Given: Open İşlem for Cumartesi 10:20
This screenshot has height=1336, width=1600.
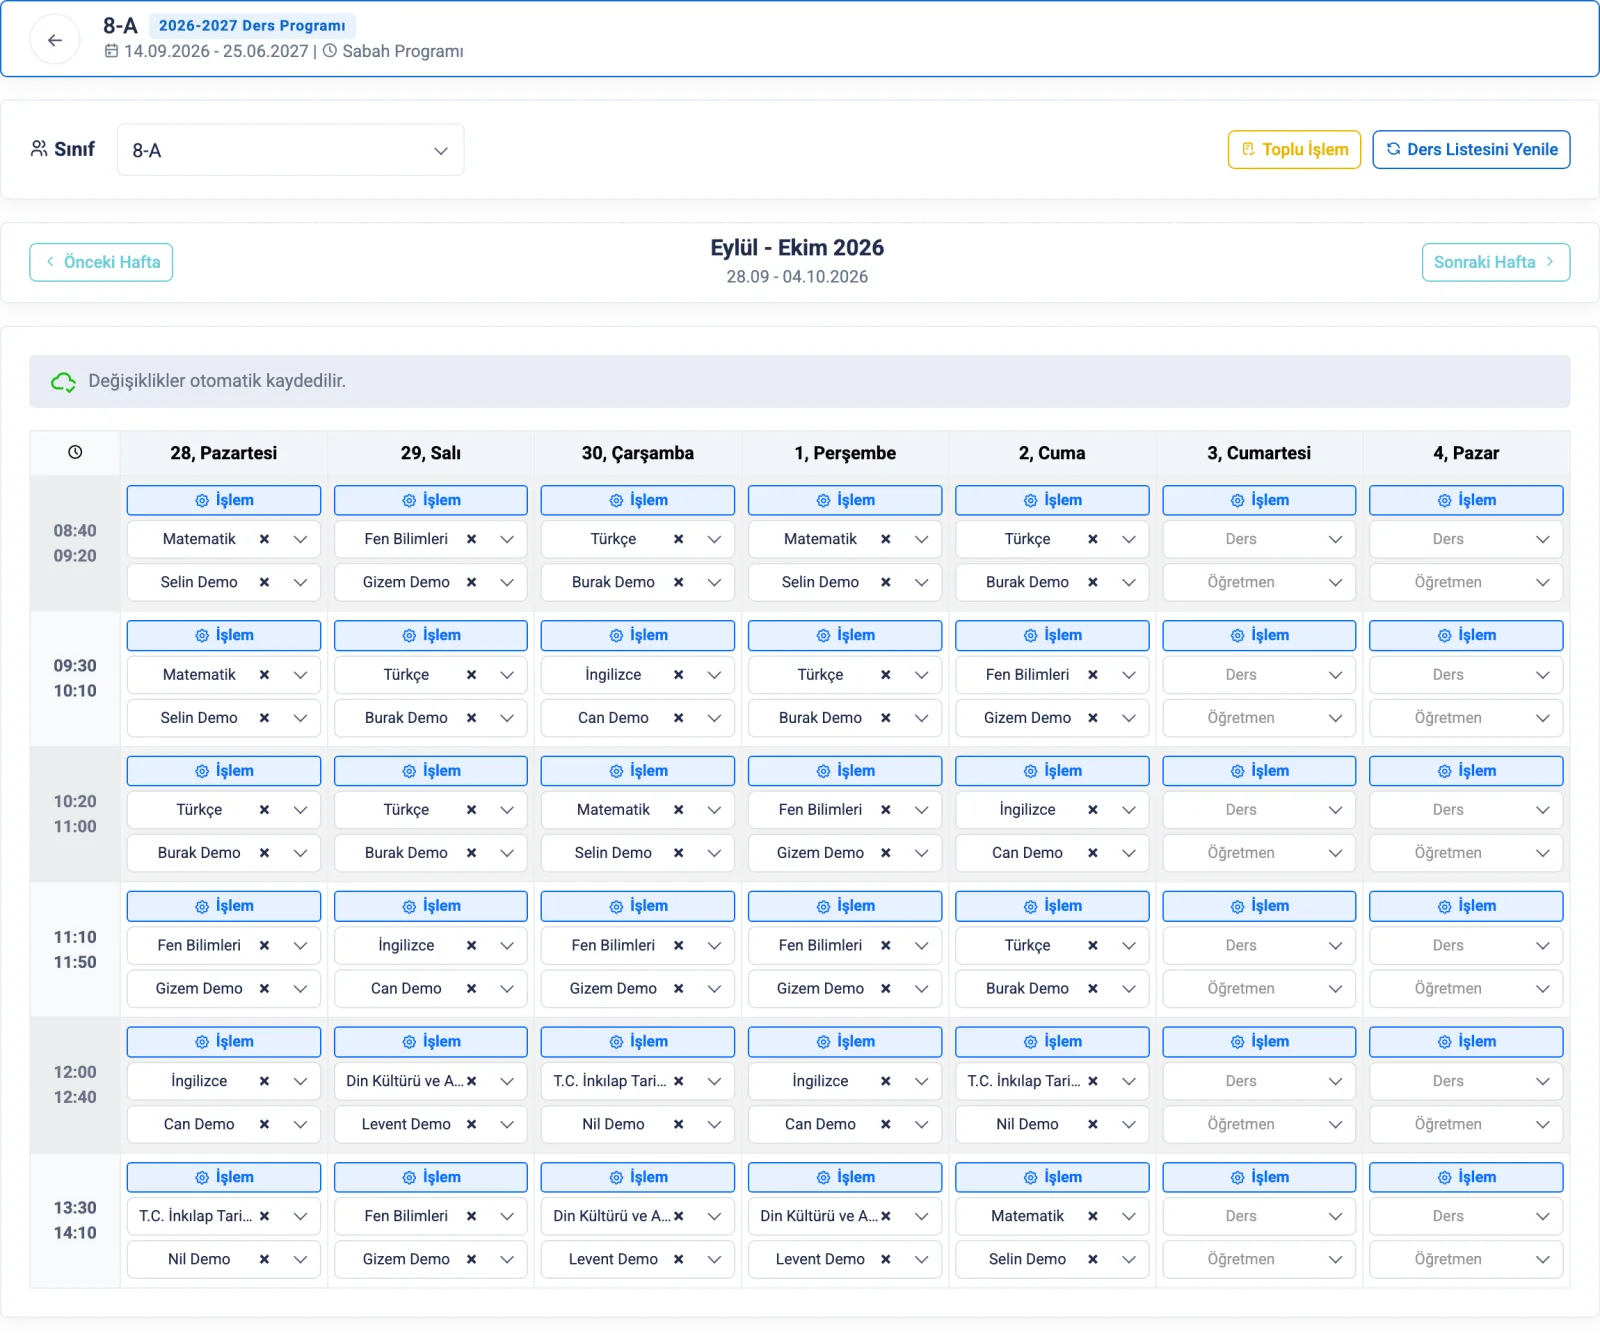Looking at the screenshot, I should 1259,771.
